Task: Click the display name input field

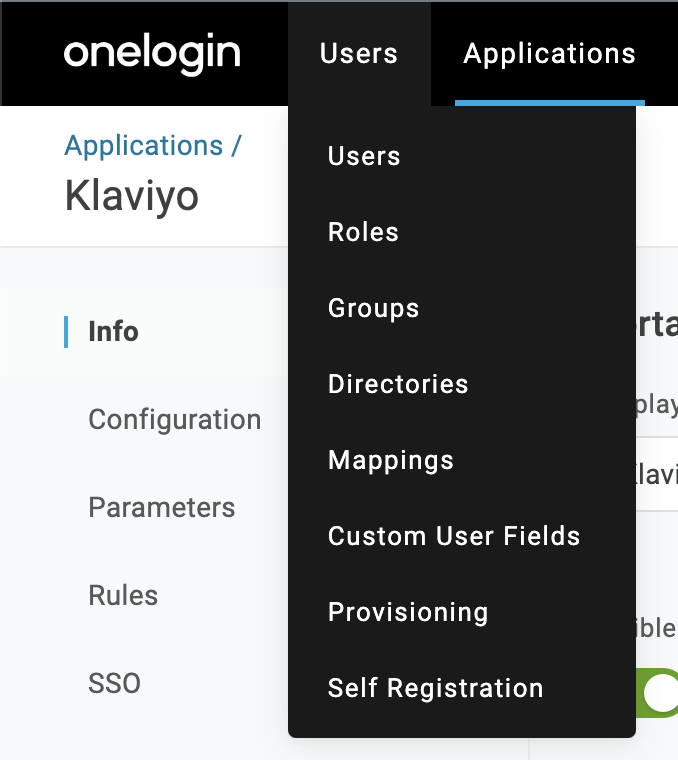Action: coord(657,473)
